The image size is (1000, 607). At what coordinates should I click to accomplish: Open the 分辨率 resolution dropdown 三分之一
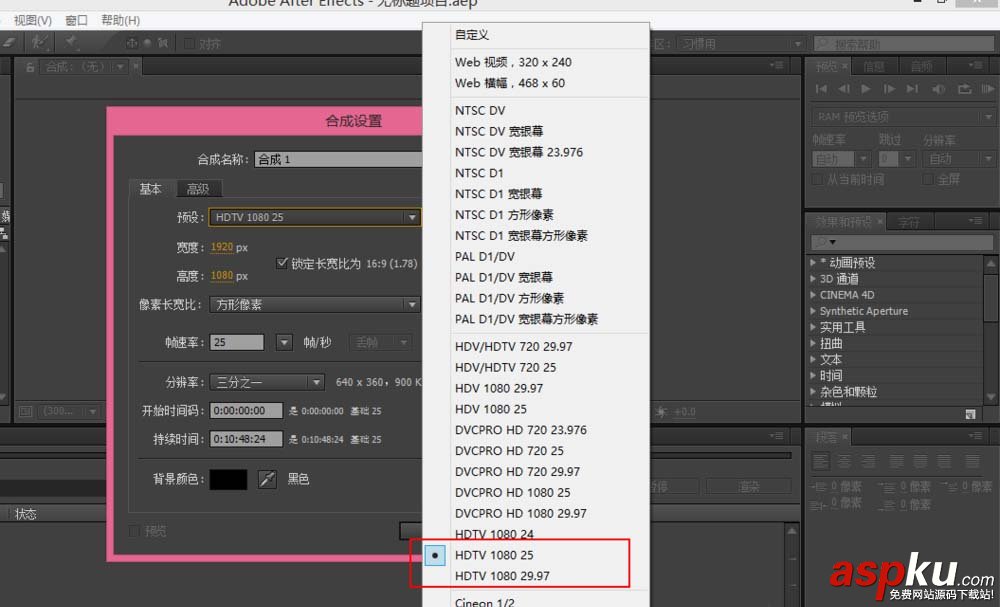point(267,382)
